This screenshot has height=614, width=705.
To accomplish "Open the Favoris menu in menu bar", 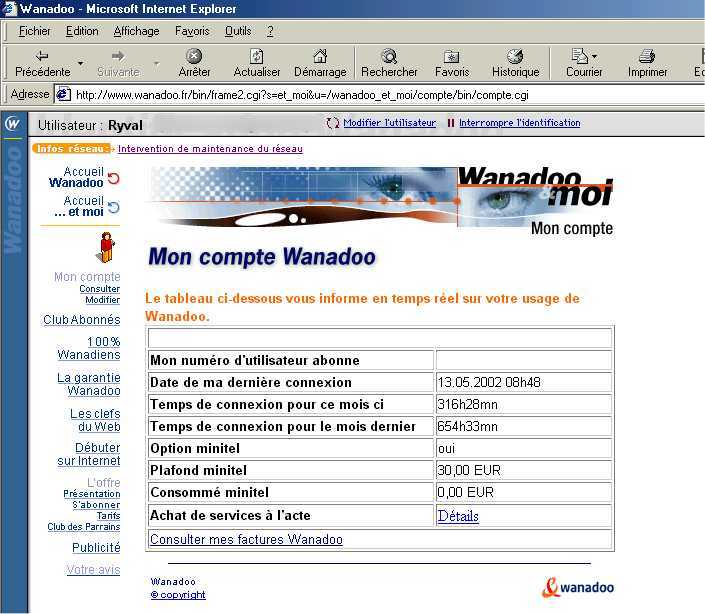I will [192, 31].
